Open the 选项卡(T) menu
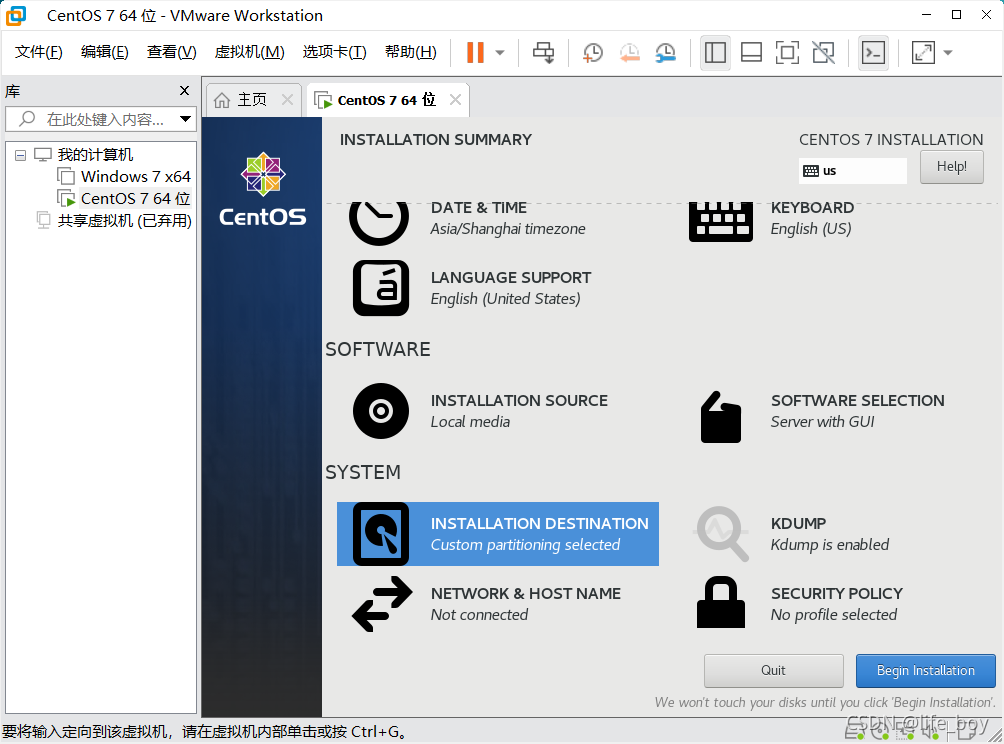 click(334, 52)
